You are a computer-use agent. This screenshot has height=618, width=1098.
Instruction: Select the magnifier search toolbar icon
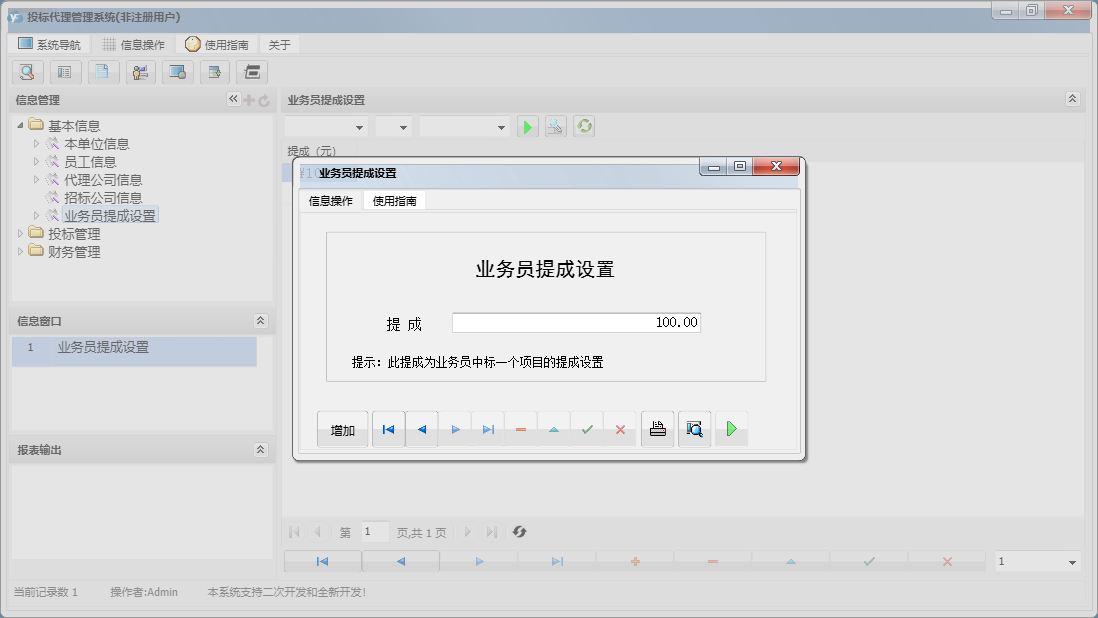click(x=27, y=72)
